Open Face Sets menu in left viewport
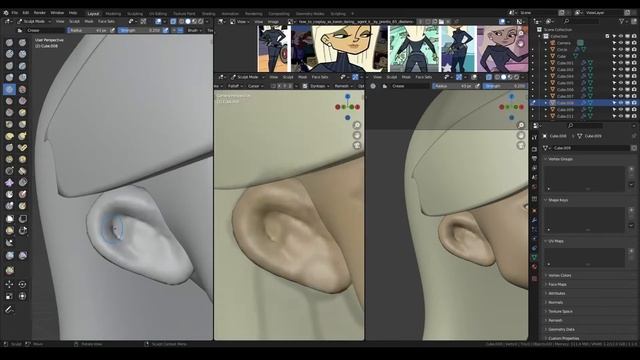Viewport: 640px width, 360px height. click(x=106, y=21)
